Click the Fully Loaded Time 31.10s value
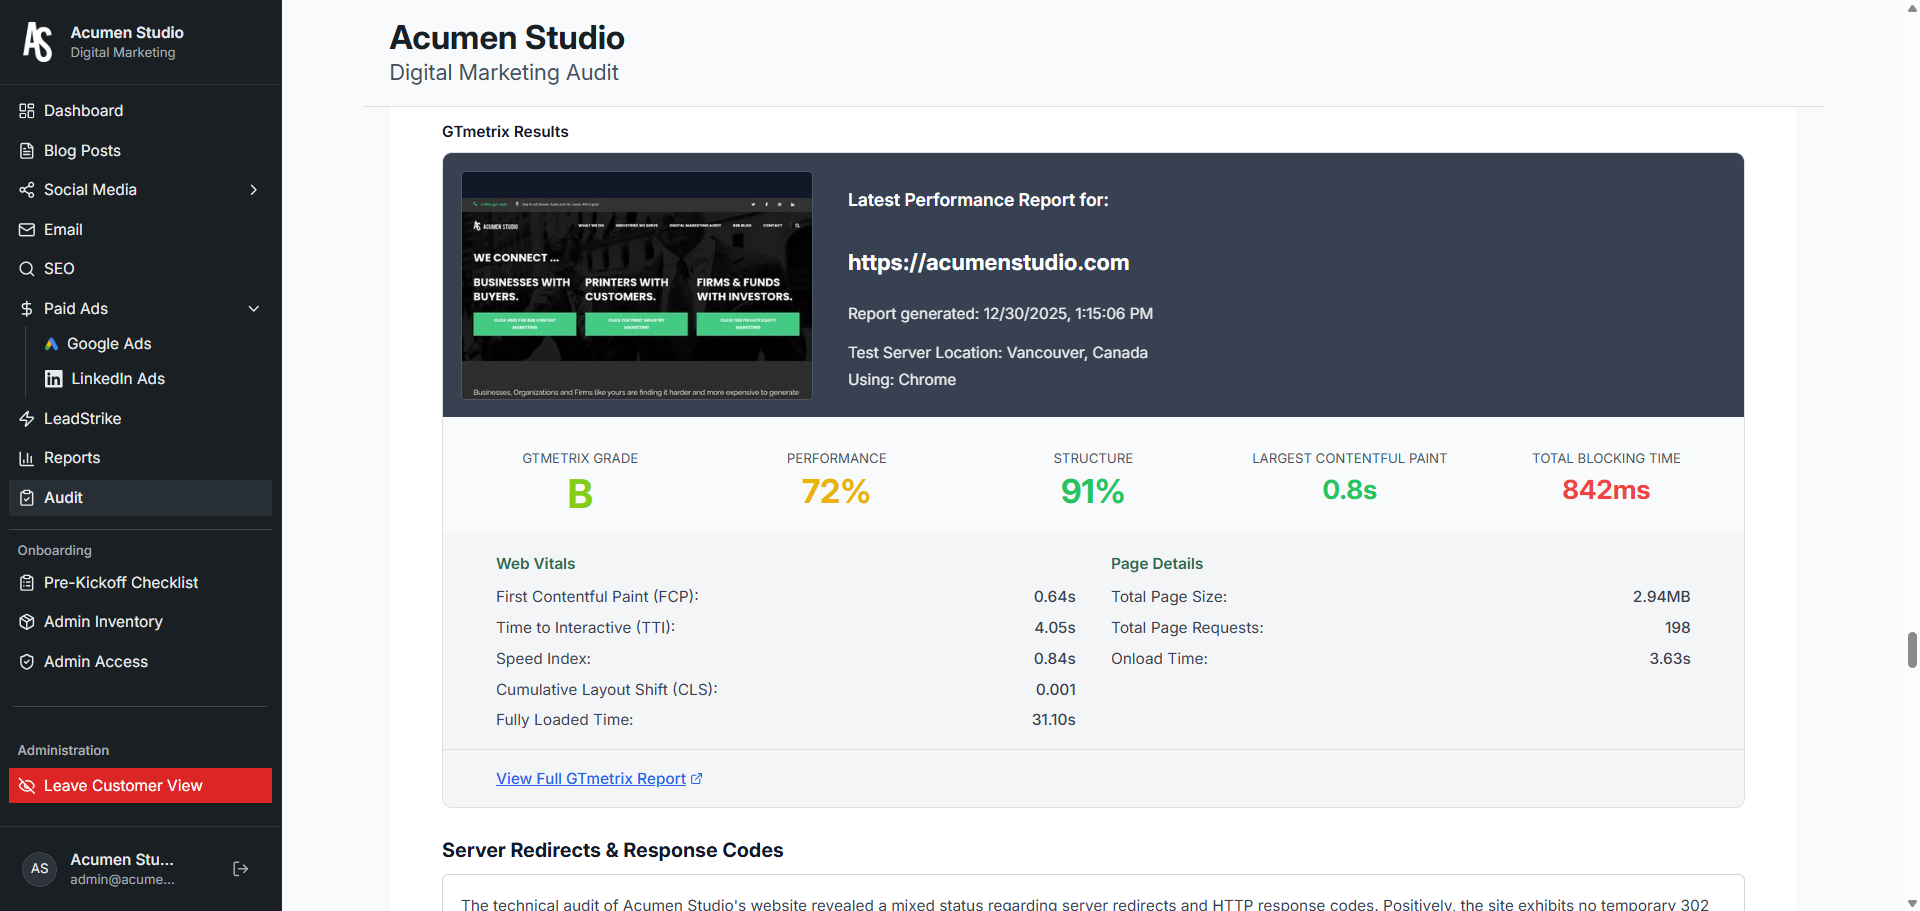This screenshot has width=1920, height=911. 1053,720
